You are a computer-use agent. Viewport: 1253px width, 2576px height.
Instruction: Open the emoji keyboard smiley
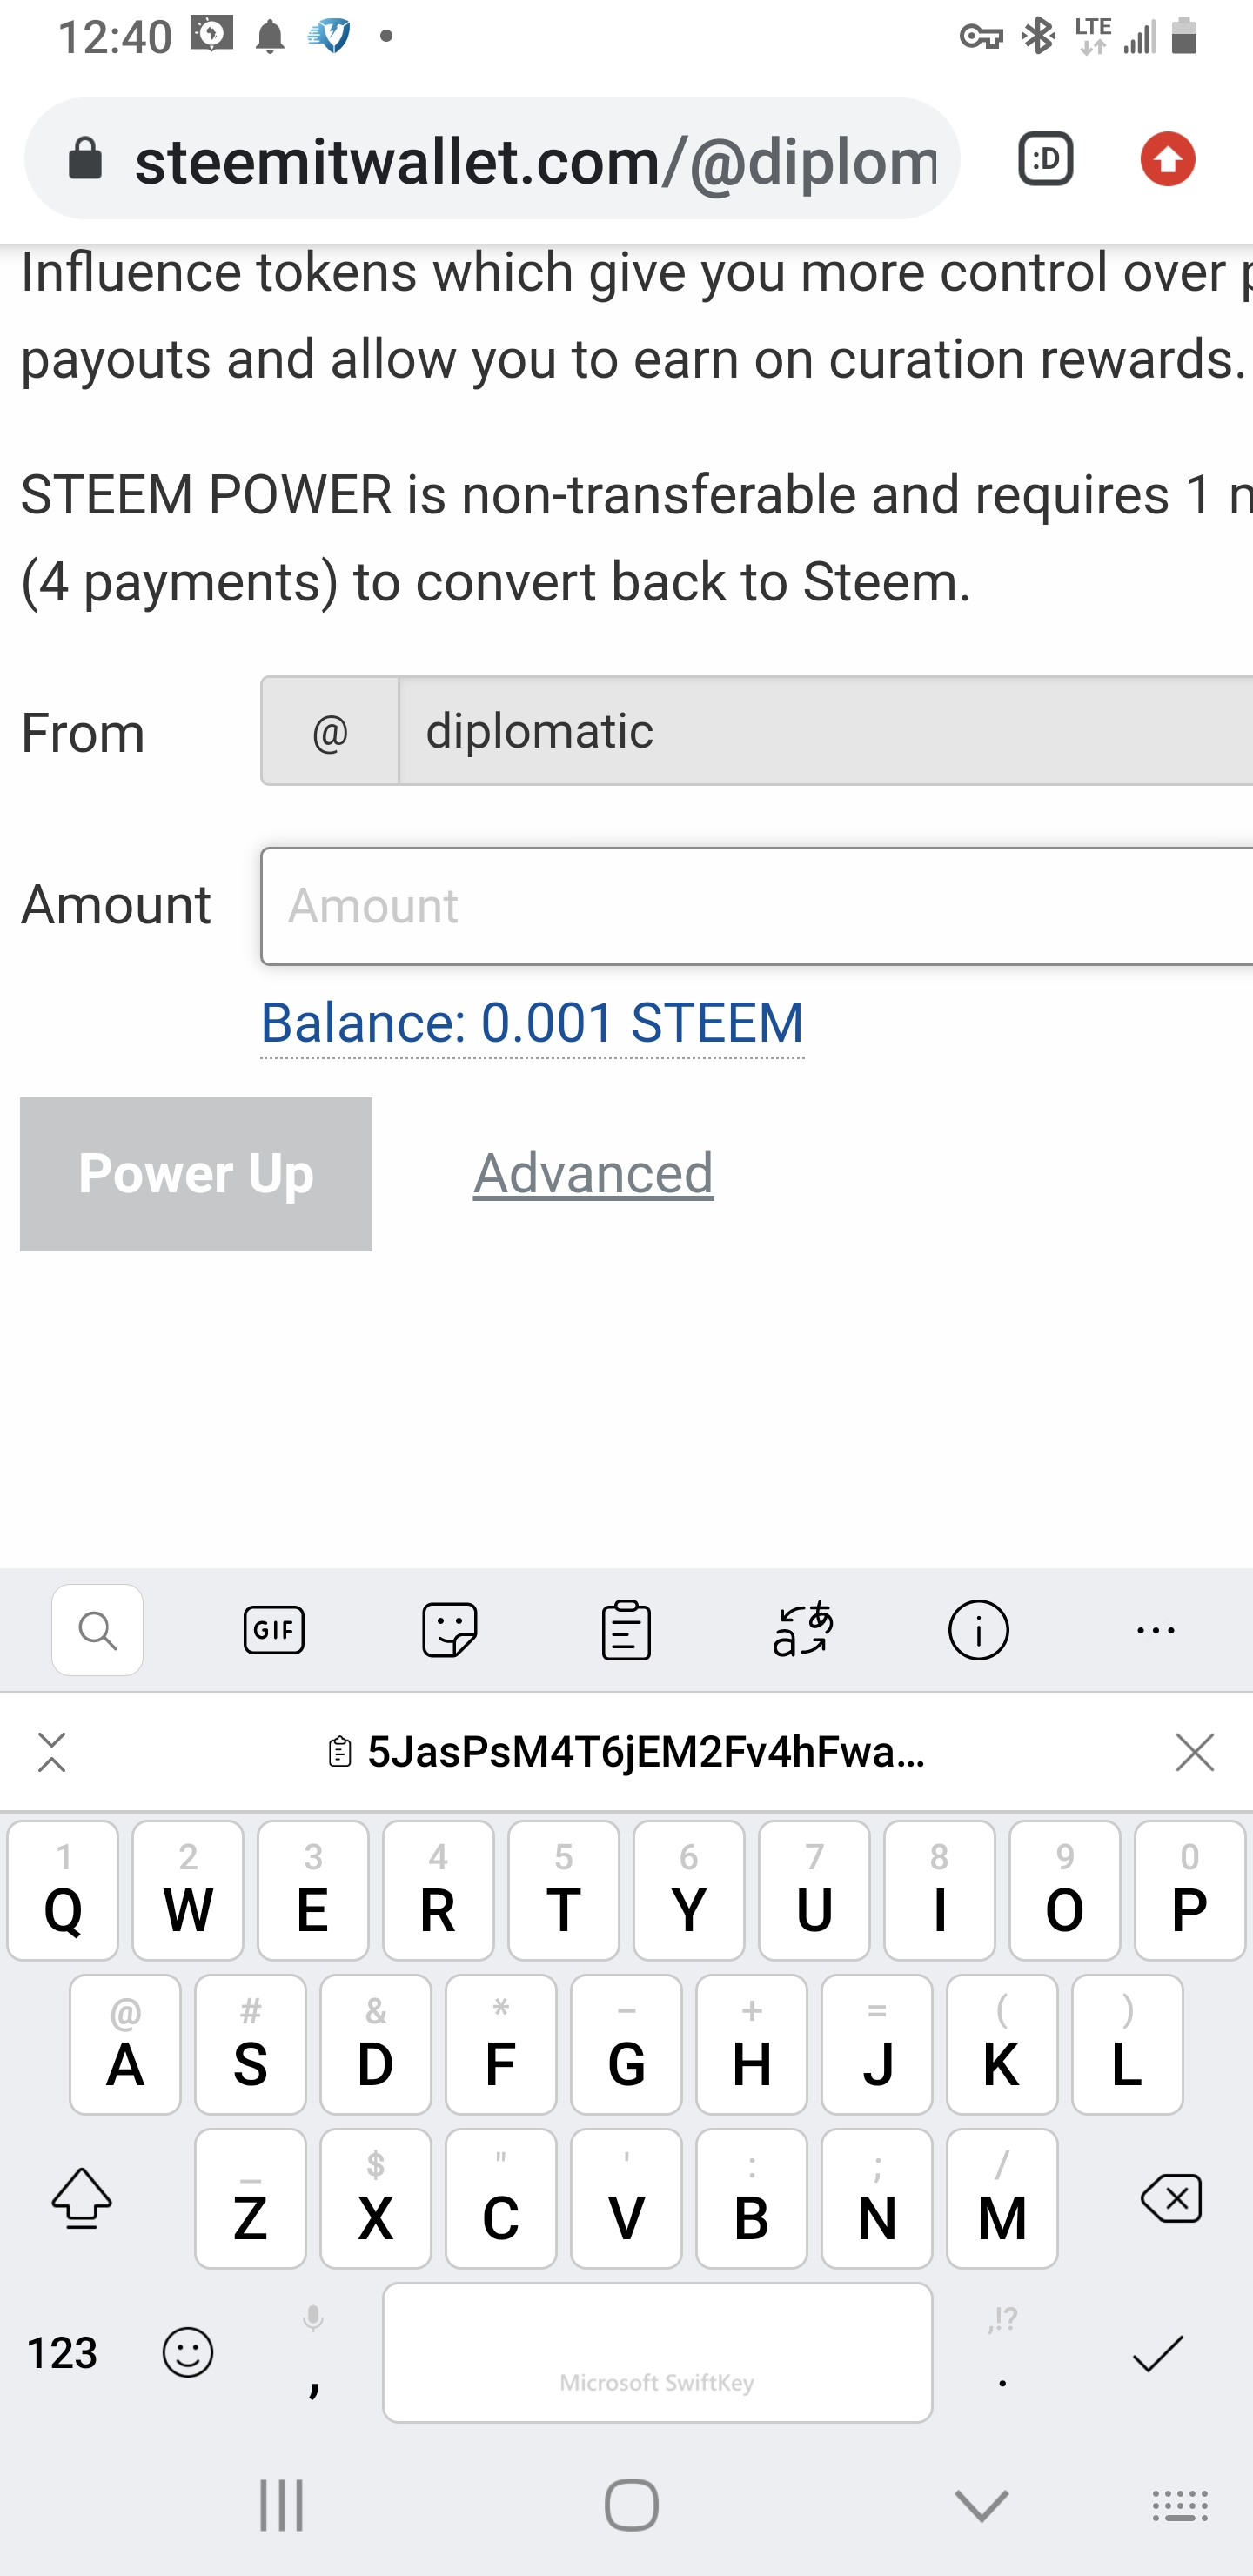188,2353
